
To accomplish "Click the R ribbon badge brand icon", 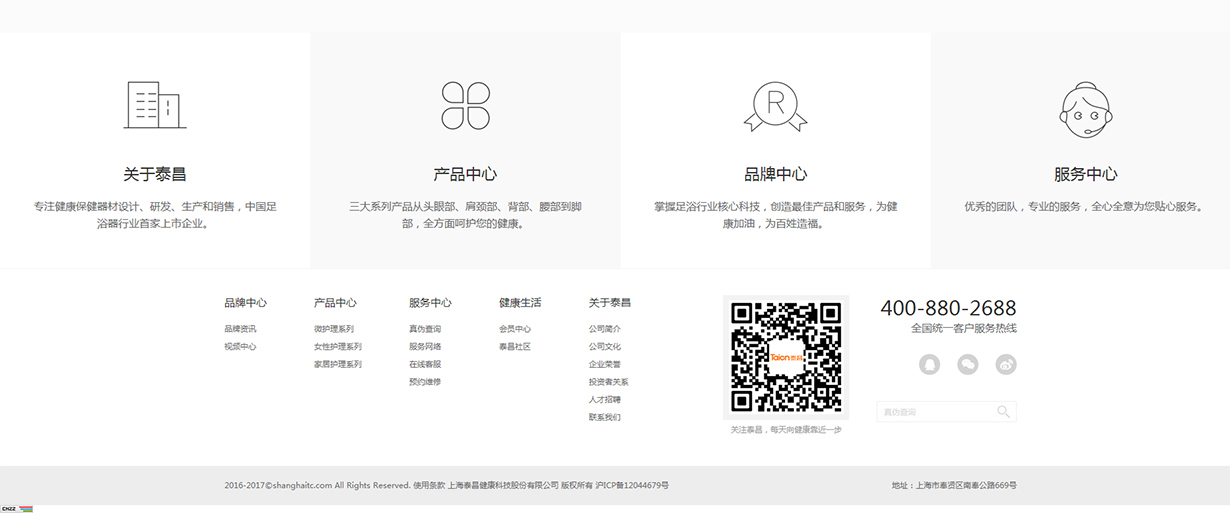I will tap(775, 106).
